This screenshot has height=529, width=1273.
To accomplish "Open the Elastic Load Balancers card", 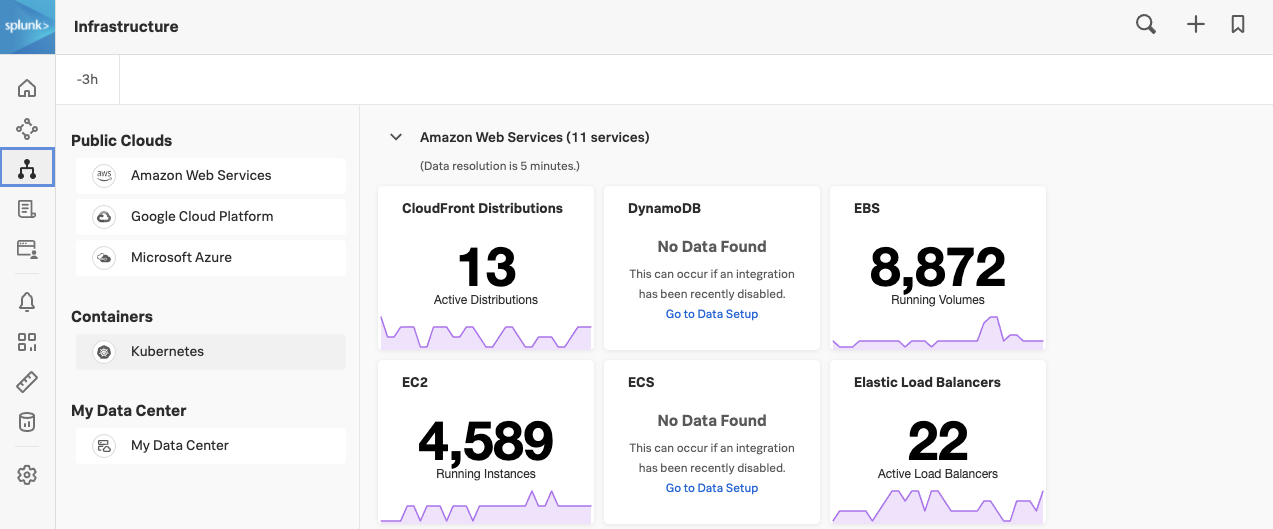I will point(937,442).
